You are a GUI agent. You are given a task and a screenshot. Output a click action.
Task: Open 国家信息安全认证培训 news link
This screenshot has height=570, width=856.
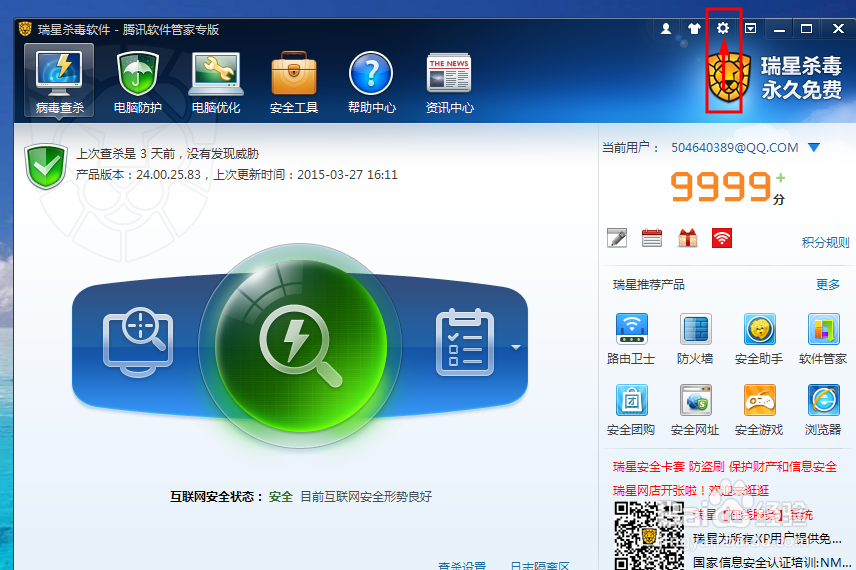tap(771, 562)
